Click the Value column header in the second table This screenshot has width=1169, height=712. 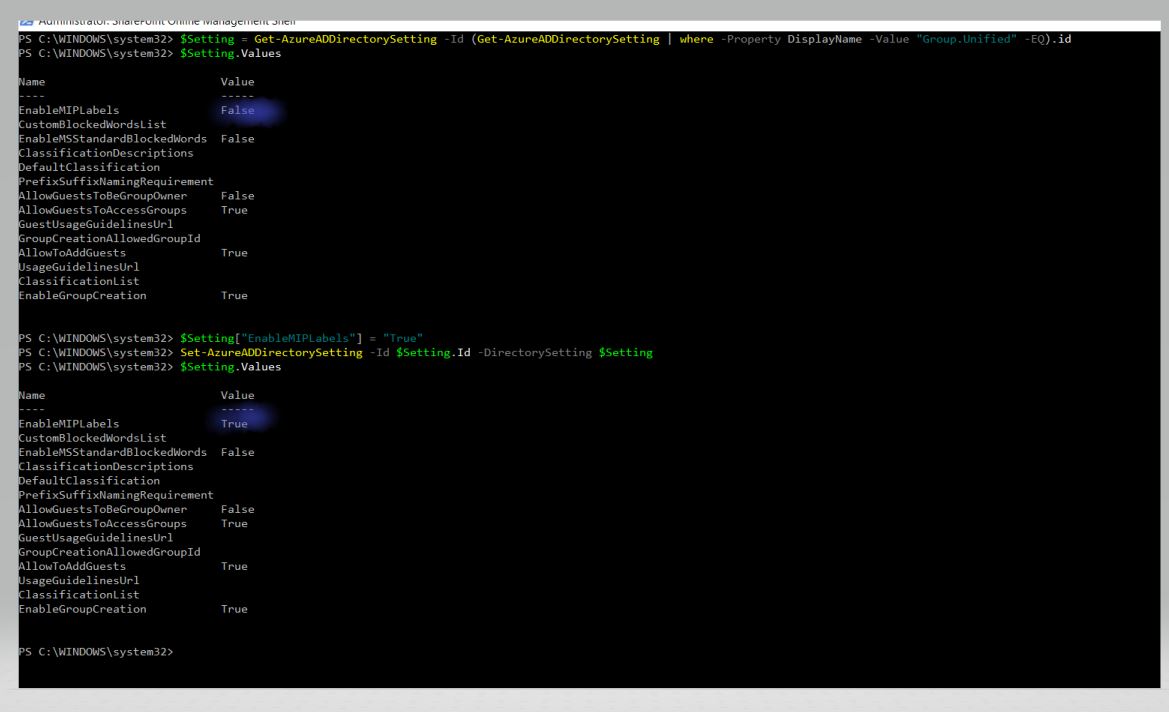(x=237, y=396)
